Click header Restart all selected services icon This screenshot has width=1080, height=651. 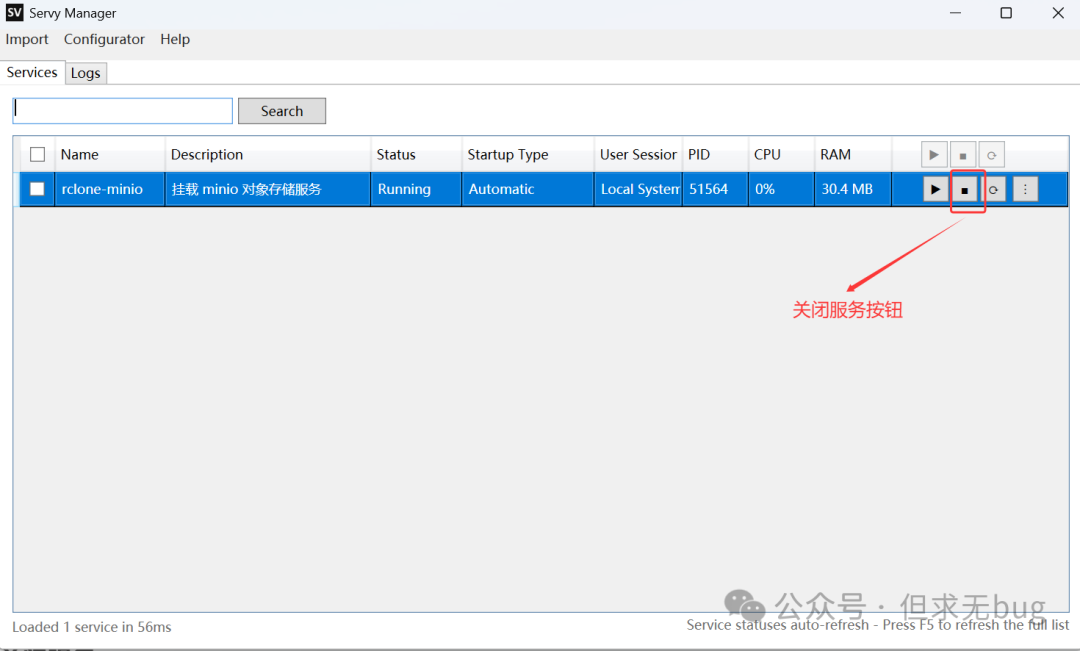991,155
